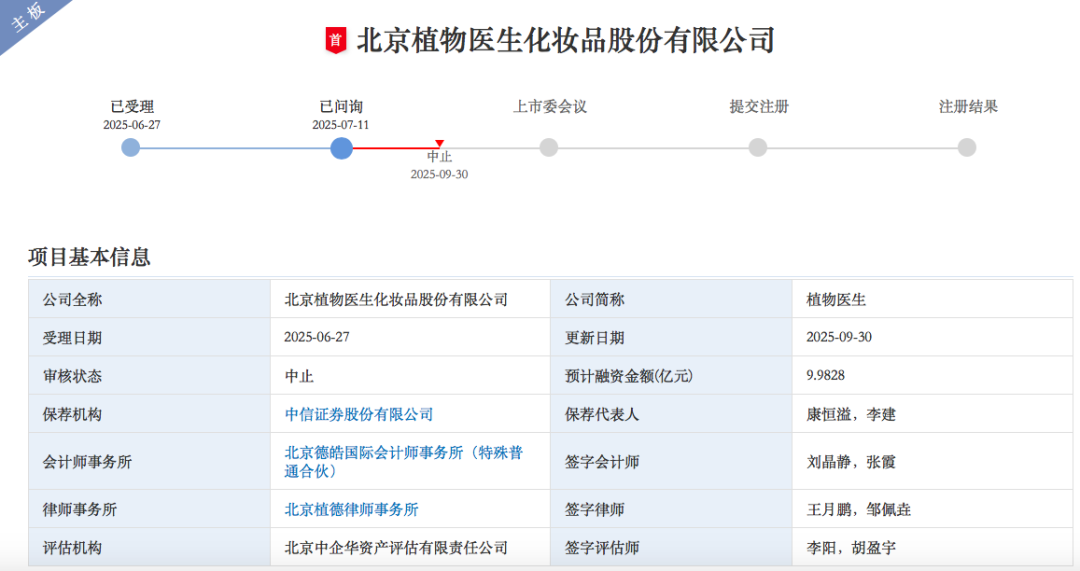1080x571 pixels.
Task: Click the 注册结果 stage circle
Action: 966,148
